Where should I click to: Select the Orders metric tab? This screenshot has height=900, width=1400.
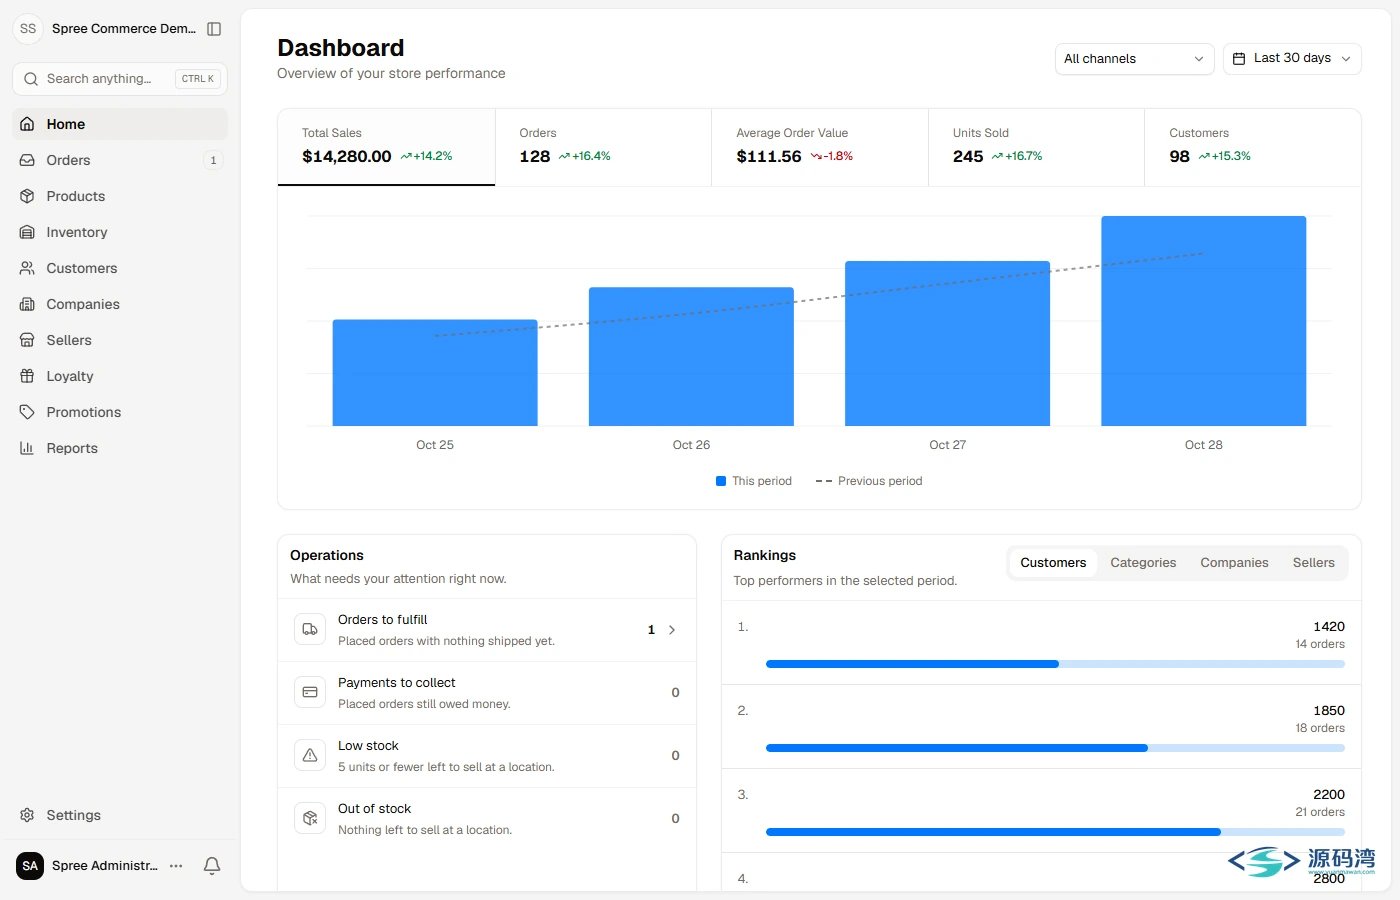[x=603, y=147]
